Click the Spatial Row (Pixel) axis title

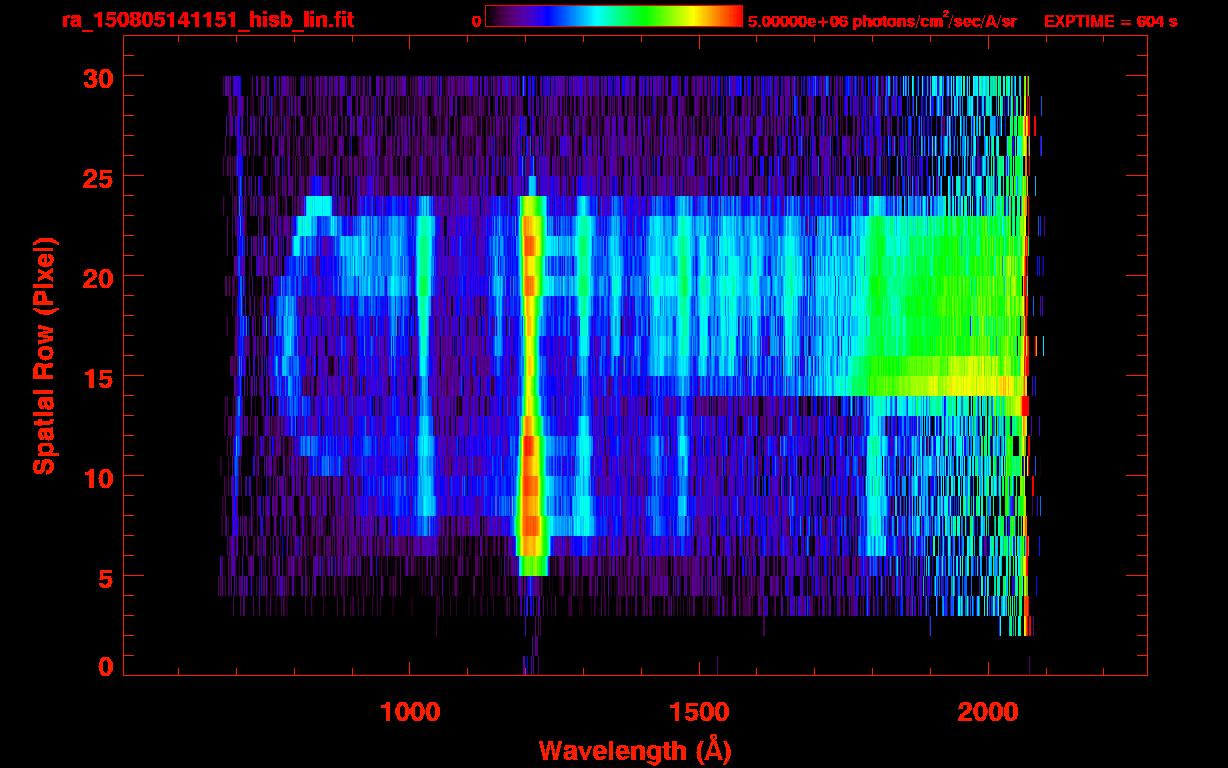44,356
